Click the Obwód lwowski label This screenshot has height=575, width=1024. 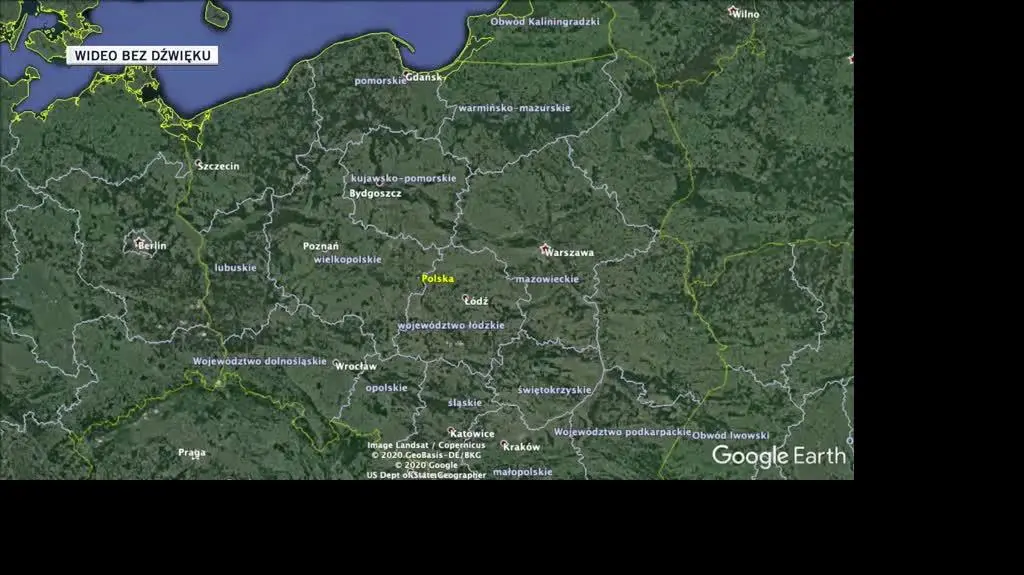click(x=731, y=435)
